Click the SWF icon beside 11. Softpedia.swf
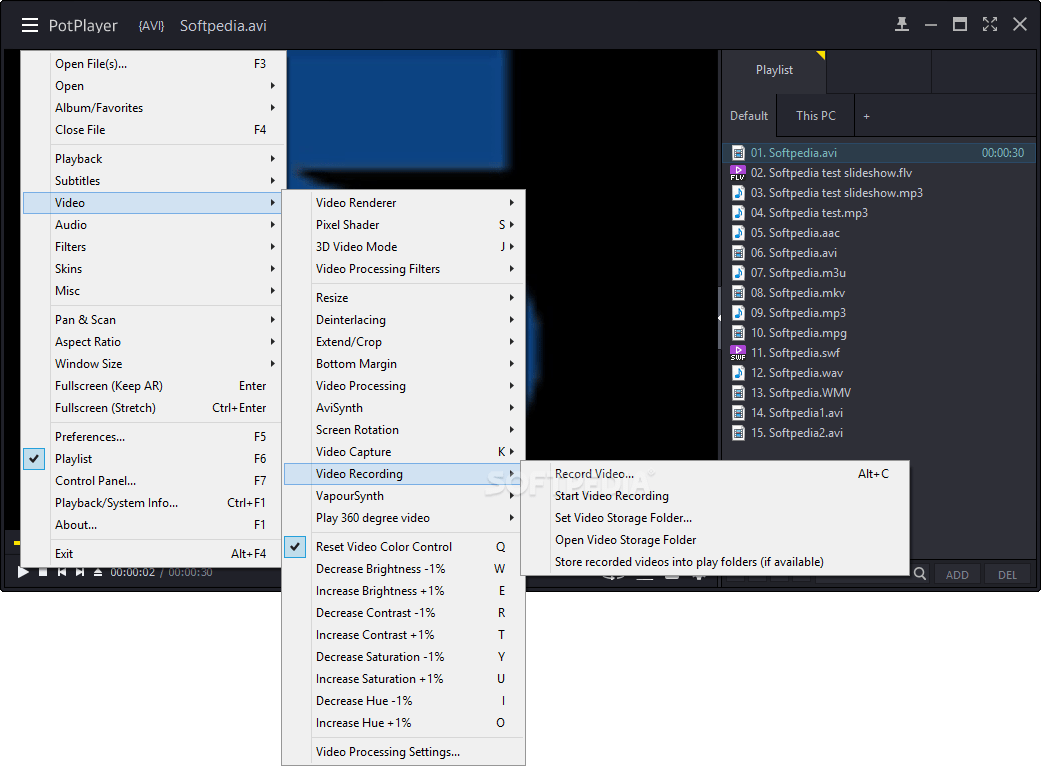 [738, 352]
